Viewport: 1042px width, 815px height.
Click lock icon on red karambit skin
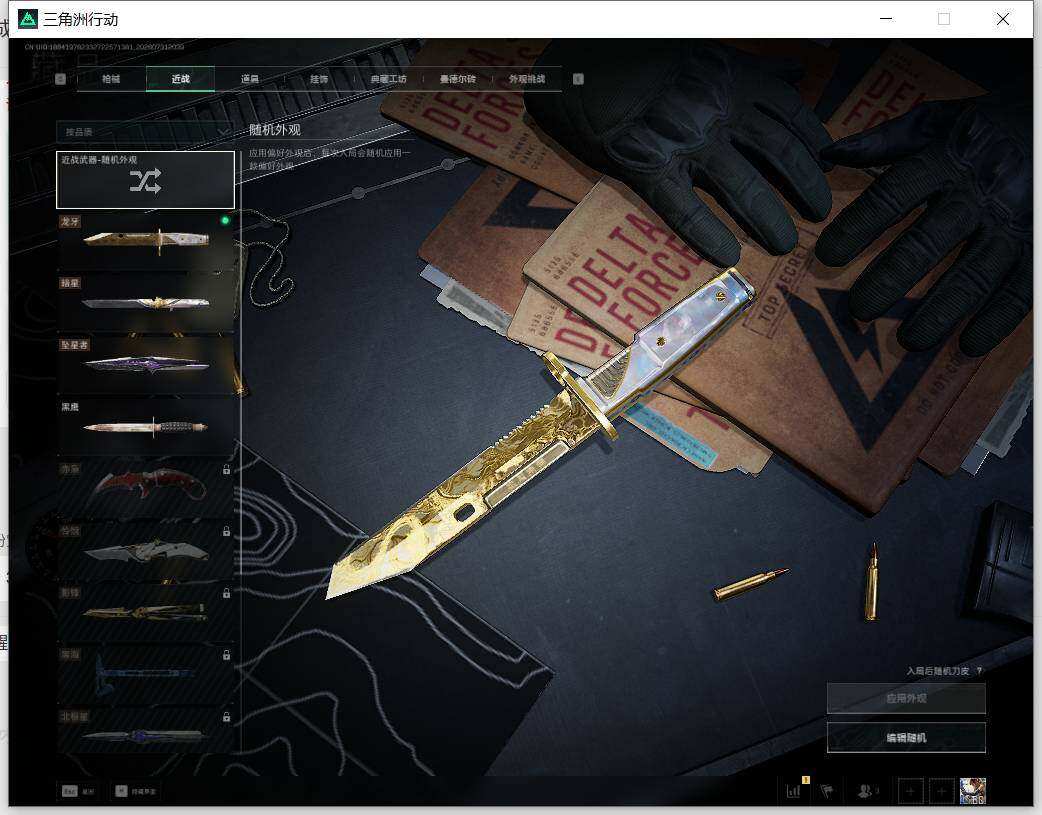[x=227, y=469]
